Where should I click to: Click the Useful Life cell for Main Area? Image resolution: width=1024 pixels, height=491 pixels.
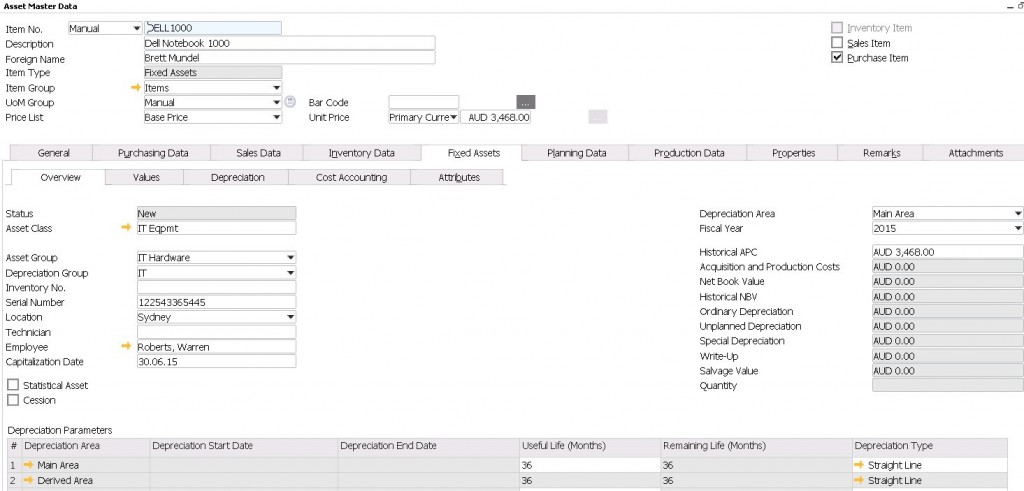pos(588,465)
